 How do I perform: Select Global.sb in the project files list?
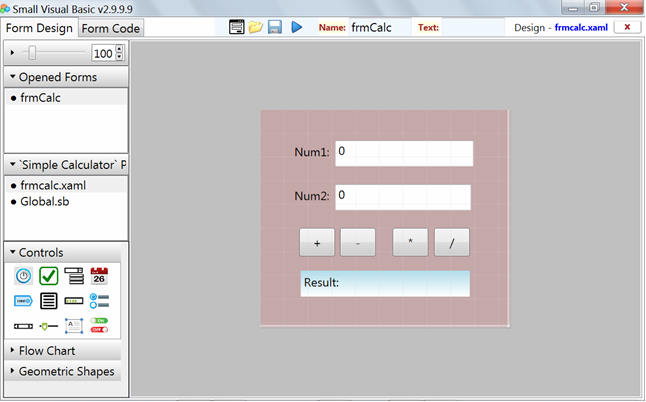[46, 201]
